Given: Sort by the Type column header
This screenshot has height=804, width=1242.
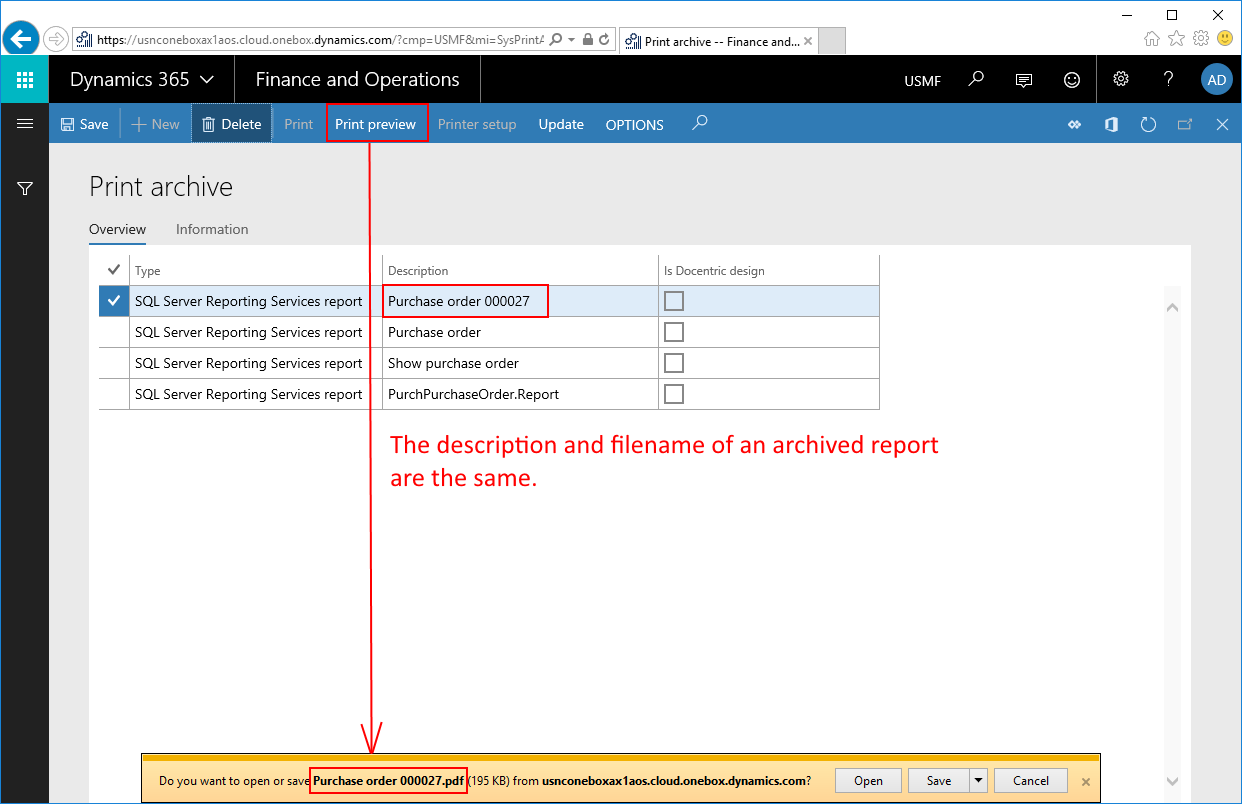Looking at the screenshot, I should 148,271.
